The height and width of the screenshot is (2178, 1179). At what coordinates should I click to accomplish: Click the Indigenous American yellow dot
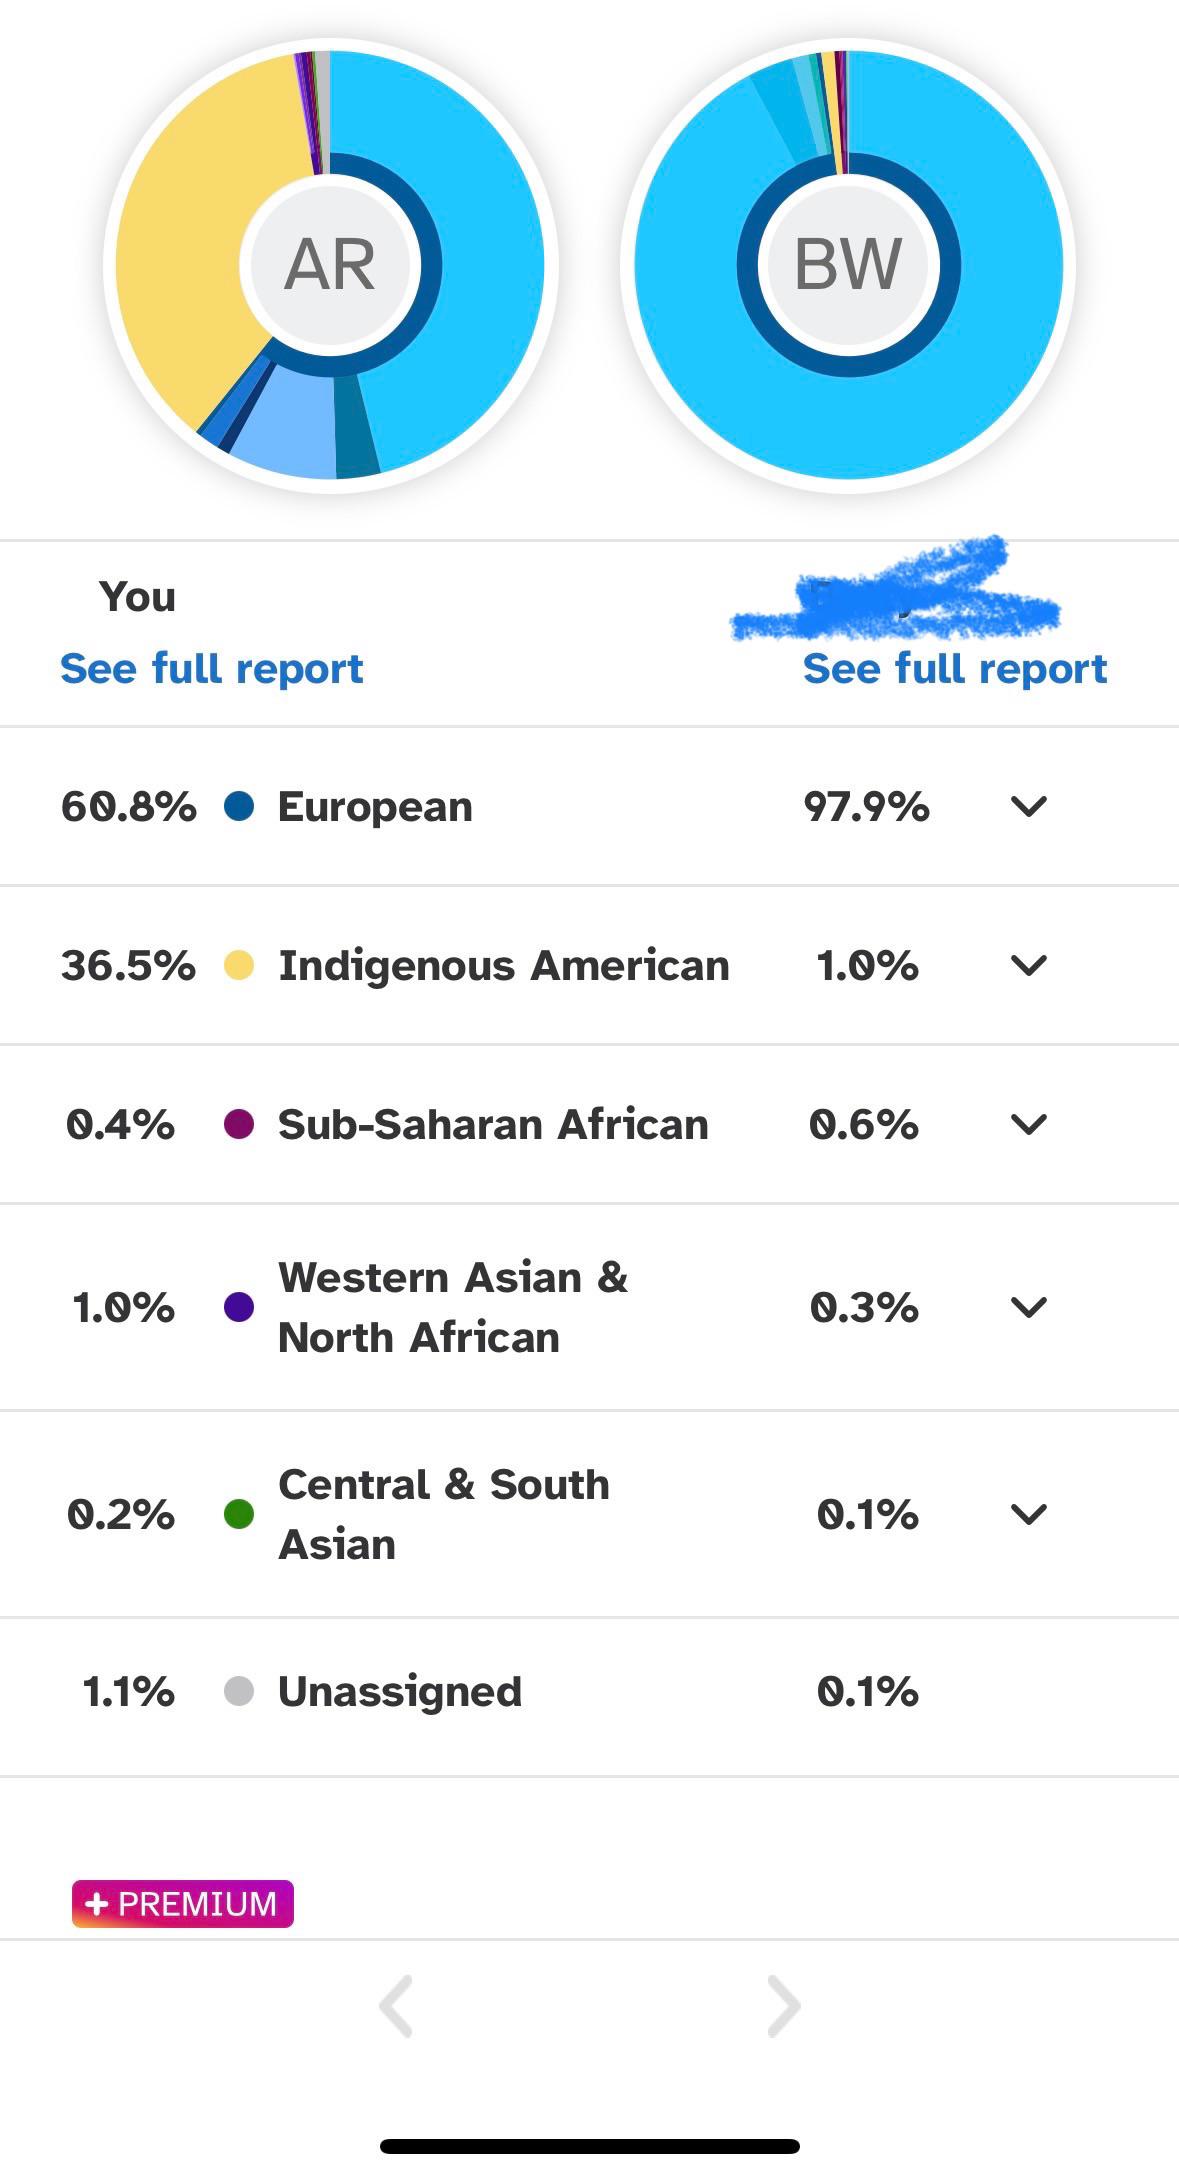coord(239,965)
